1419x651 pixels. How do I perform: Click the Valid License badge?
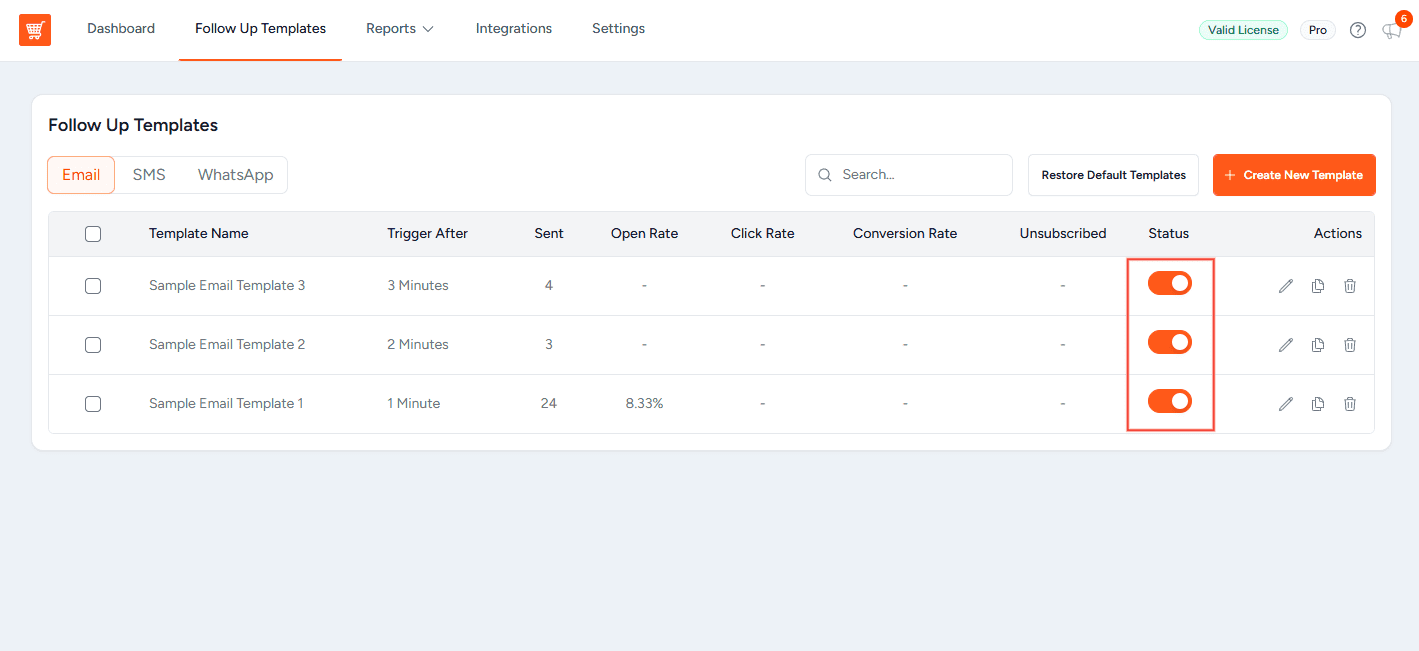(1243, 30)
